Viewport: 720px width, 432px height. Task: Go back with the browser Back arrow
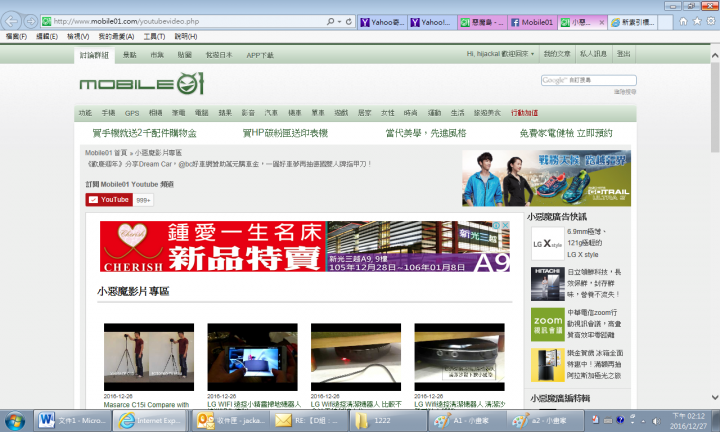pyautogui.click(x=11, y=21)
